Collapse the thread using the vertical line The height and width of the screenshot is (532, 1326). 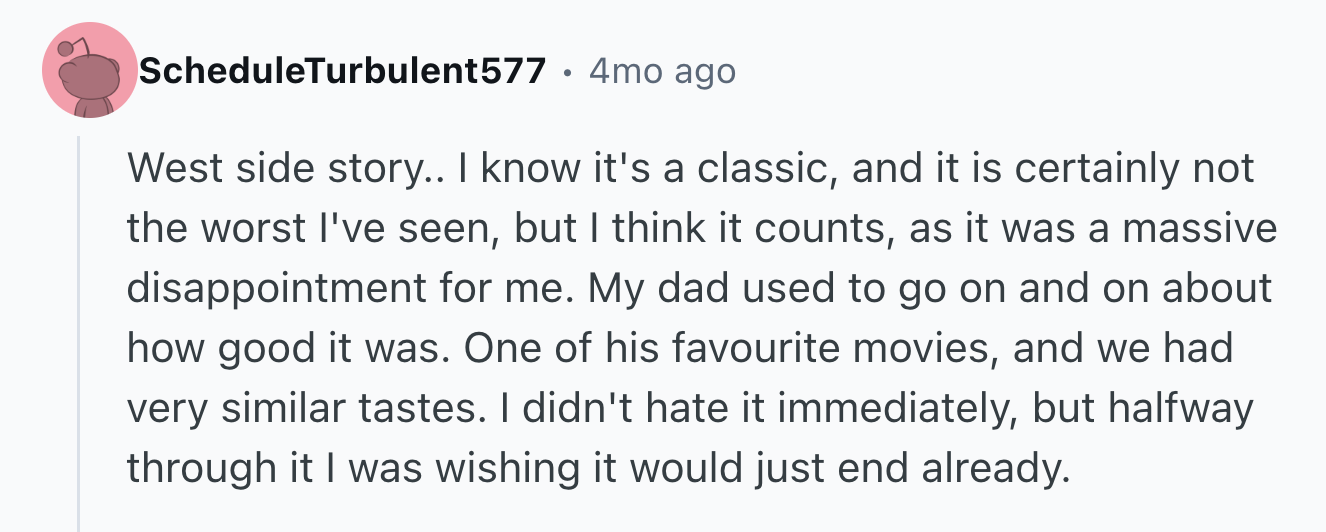click(79, 334)
